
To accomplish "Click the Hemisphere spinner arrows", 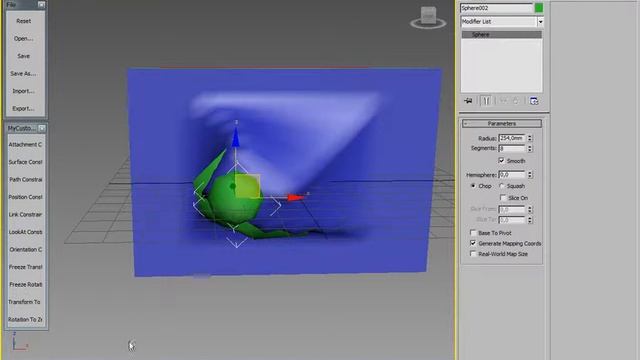I will pyautogui.click(x=530, y=175).
